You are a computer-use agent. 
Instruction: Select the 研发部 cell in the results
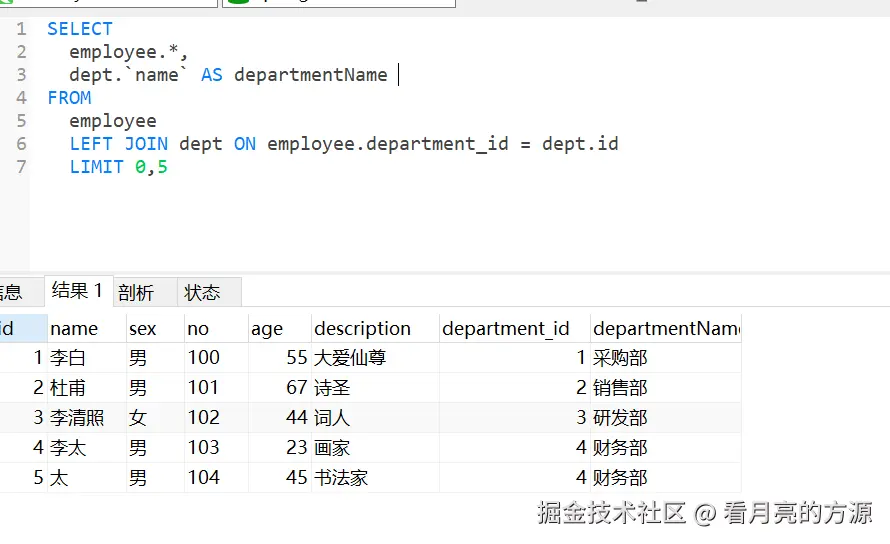620,417
